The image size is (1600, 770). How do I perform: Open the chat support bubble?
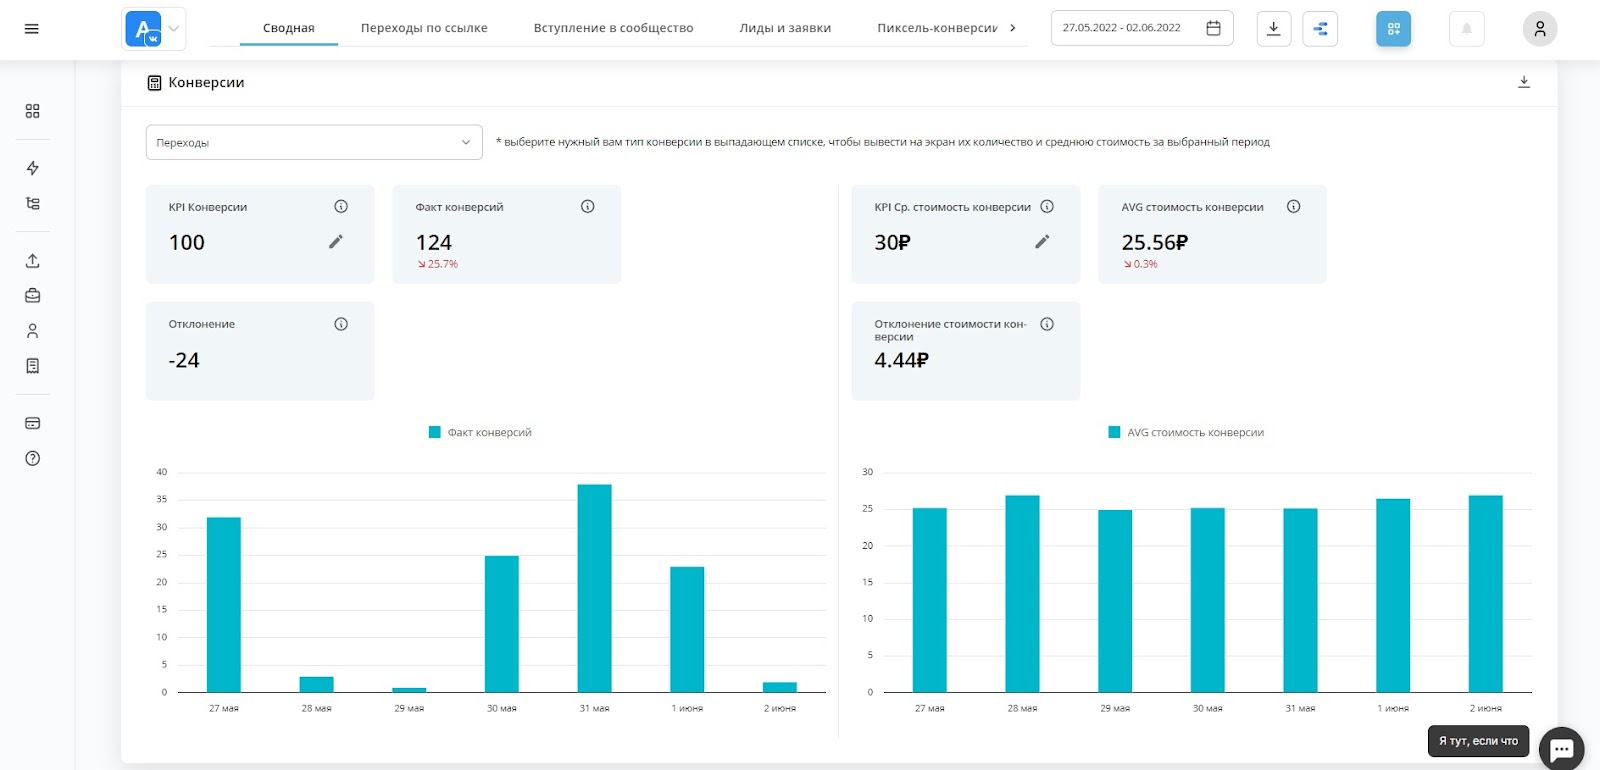[1561, 748]
